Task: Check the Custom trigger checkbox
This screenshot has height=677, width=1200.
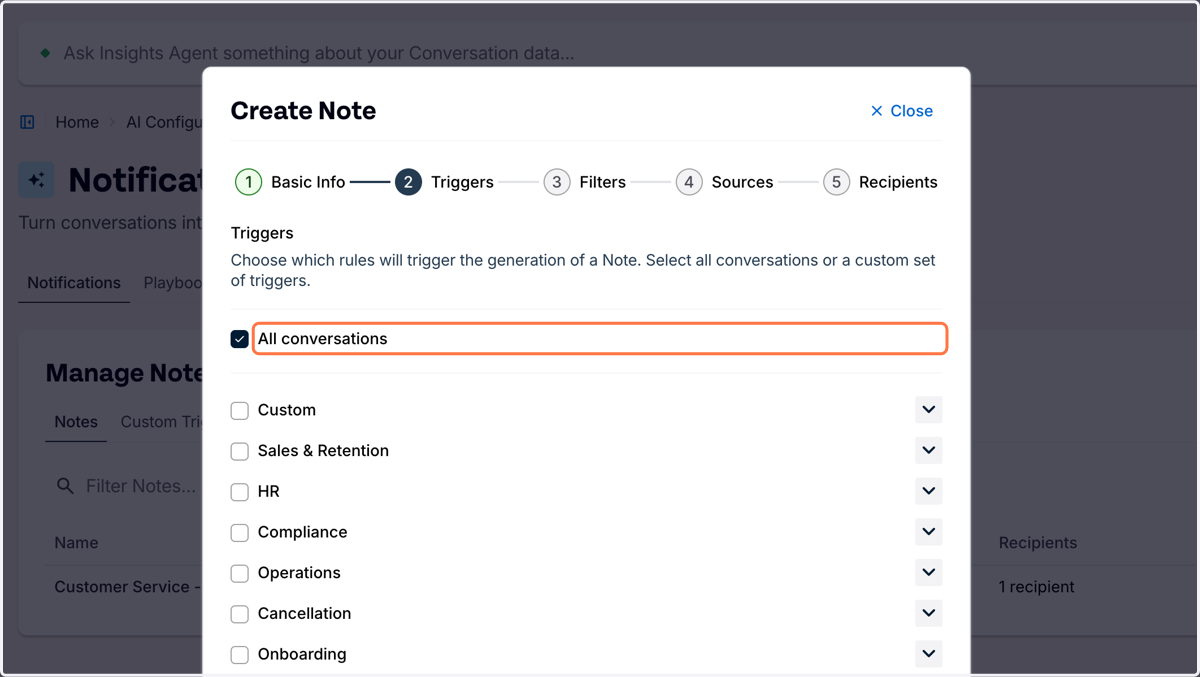Action: click(x=240, y=410)
